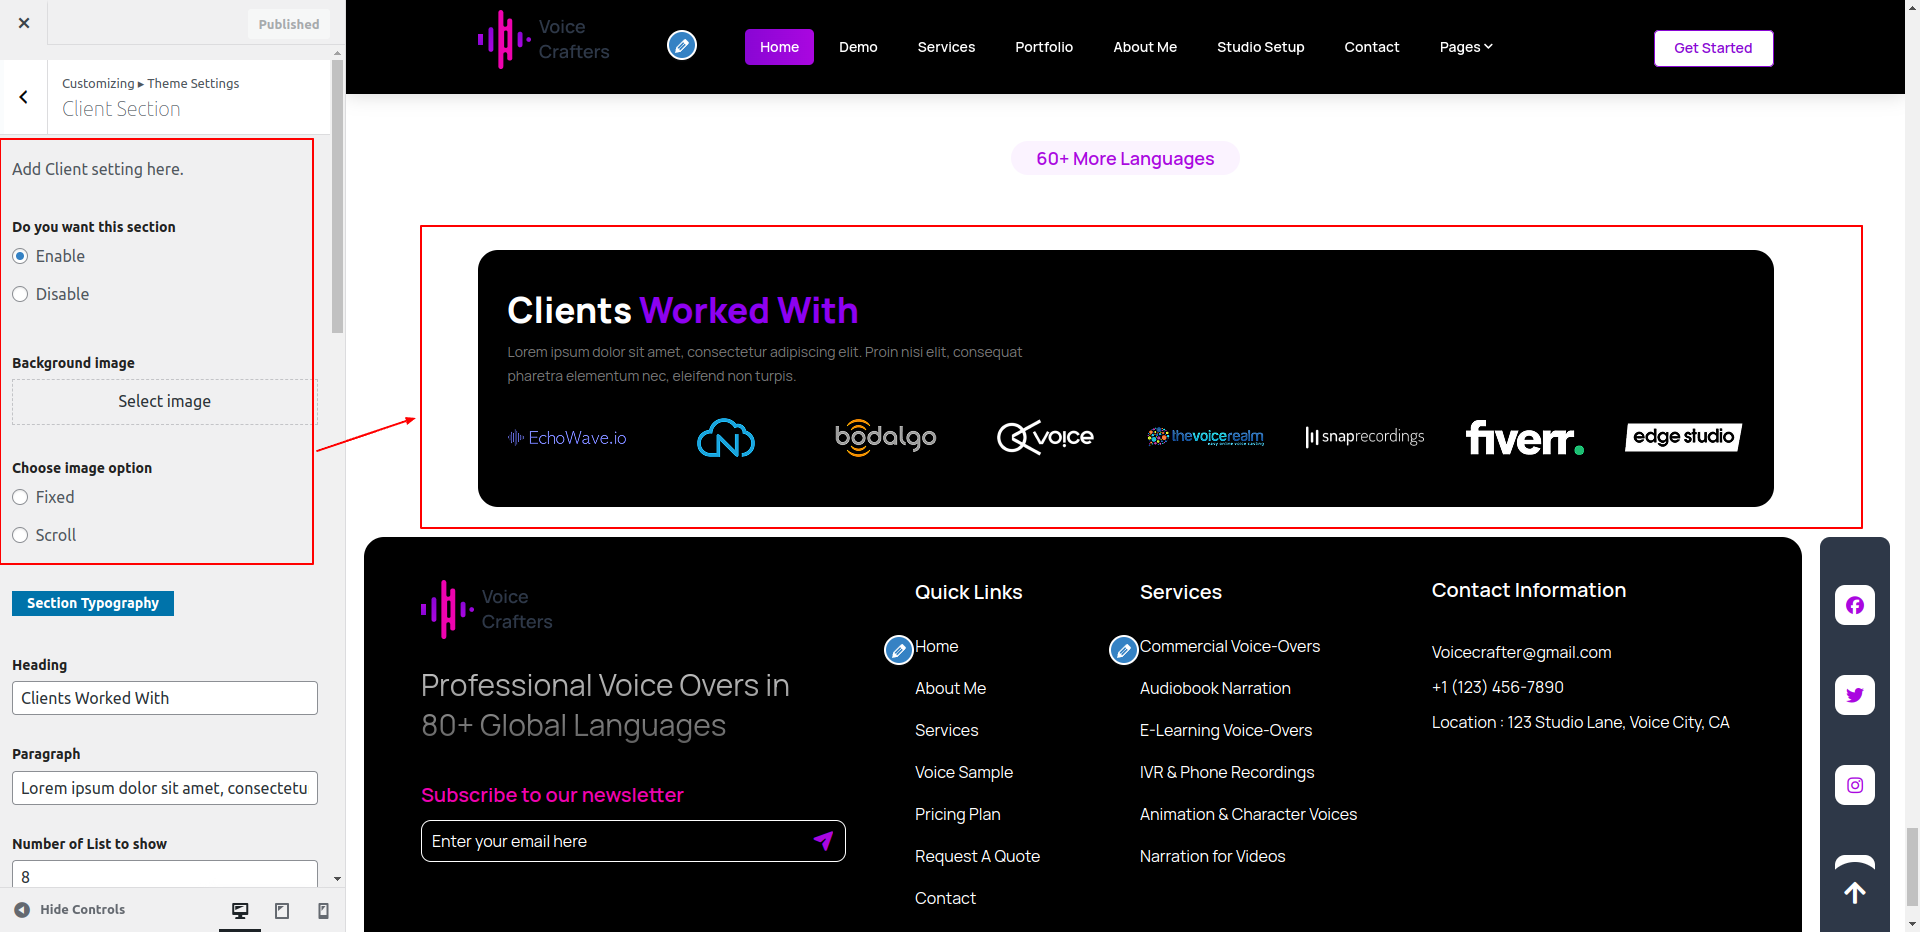1920x932 pixels.
Task: Submit newsletter with paper plane icon
Action: coord(823,841)
